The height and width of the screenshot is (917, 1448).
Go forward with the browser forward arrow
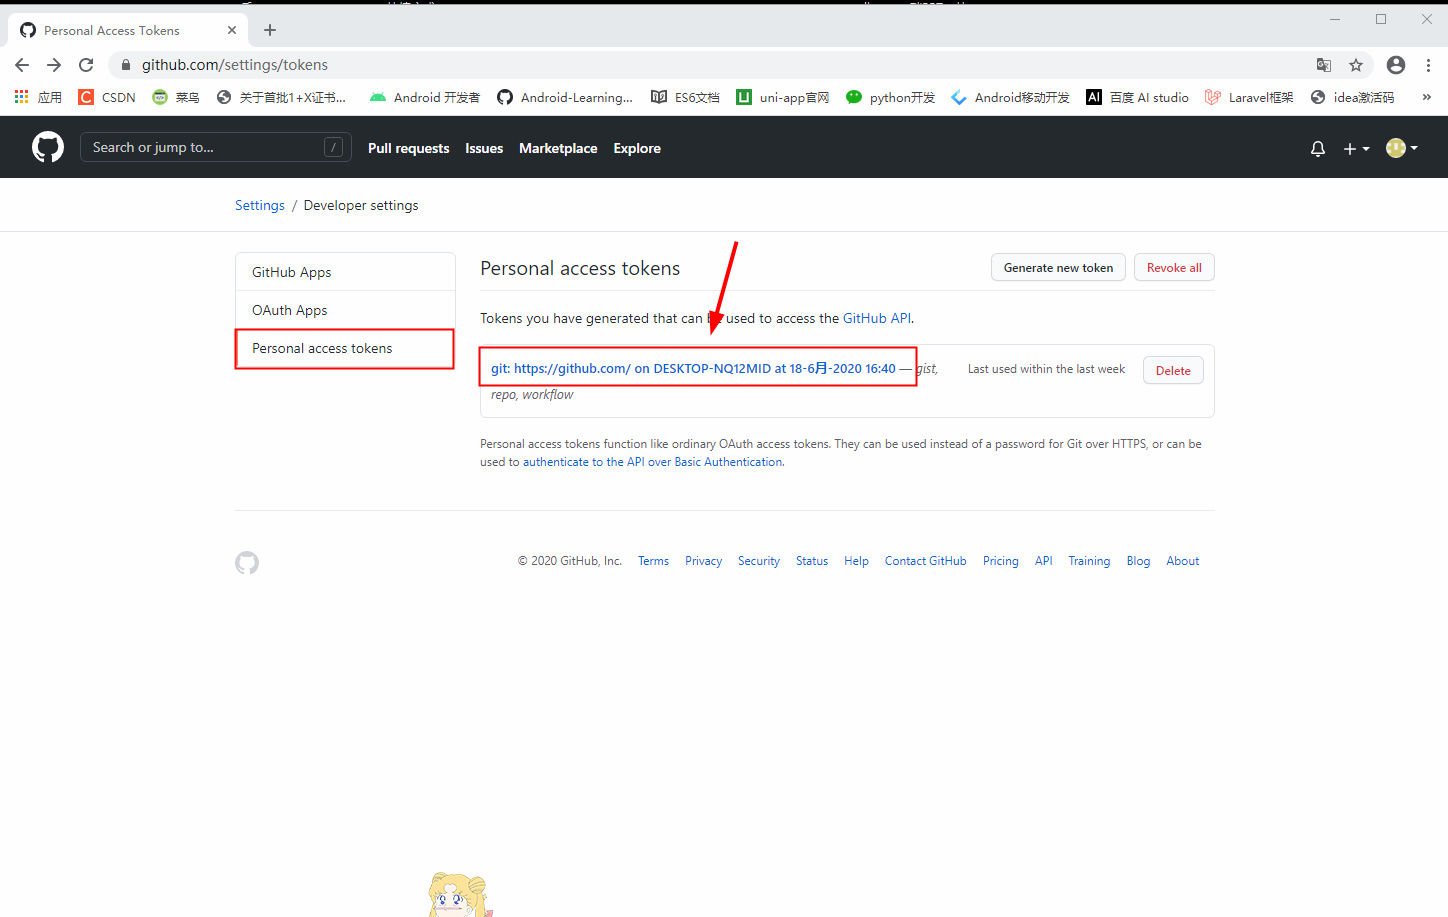[54, 65]
